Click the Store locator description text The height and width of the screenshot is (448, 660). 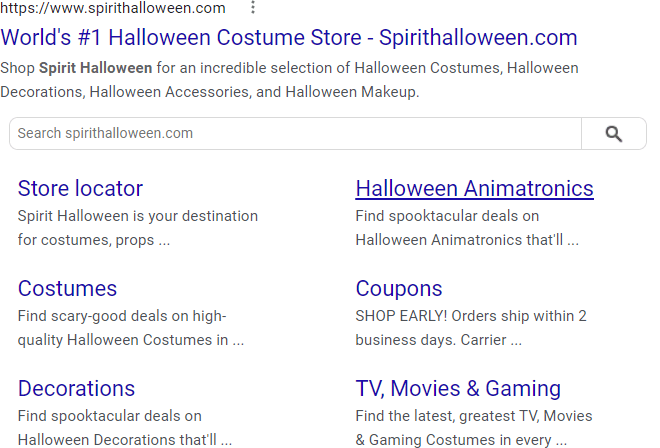(137, 228)
